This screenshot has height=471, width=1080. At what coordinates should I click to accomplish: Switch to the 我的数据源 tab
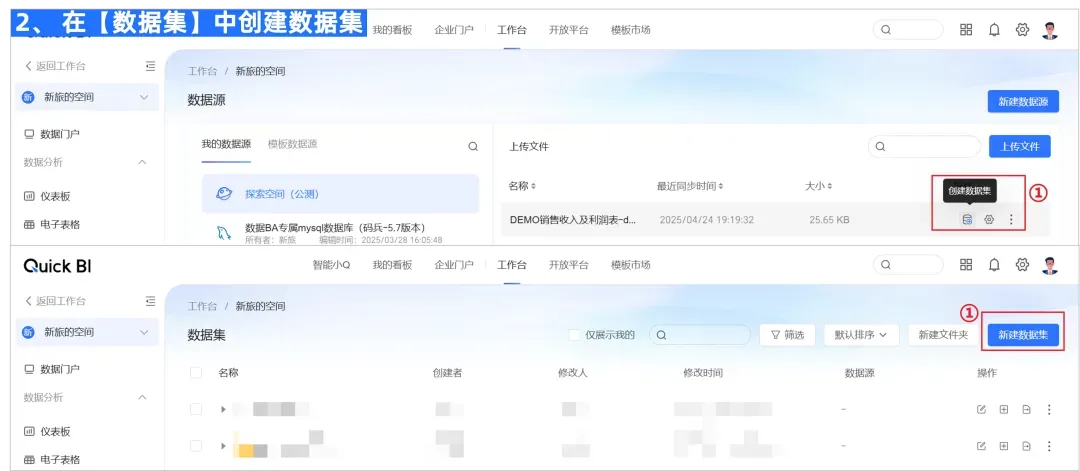226,145
